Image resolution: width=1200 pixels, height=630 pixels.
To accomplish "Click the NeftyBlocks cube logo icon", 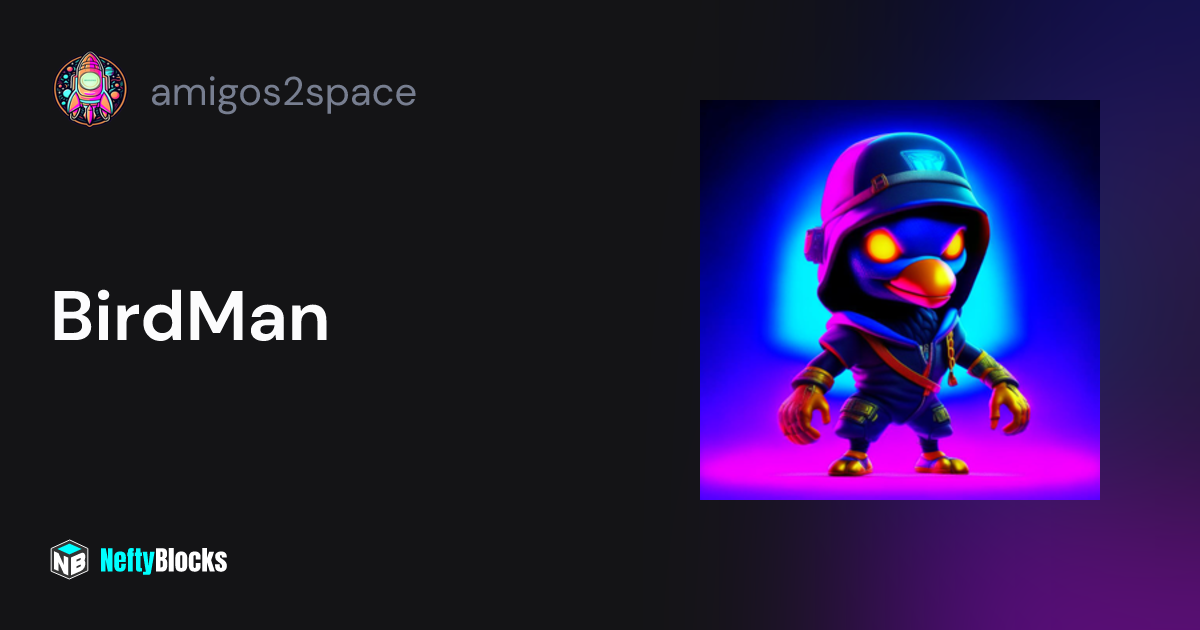I will point(70,559).
